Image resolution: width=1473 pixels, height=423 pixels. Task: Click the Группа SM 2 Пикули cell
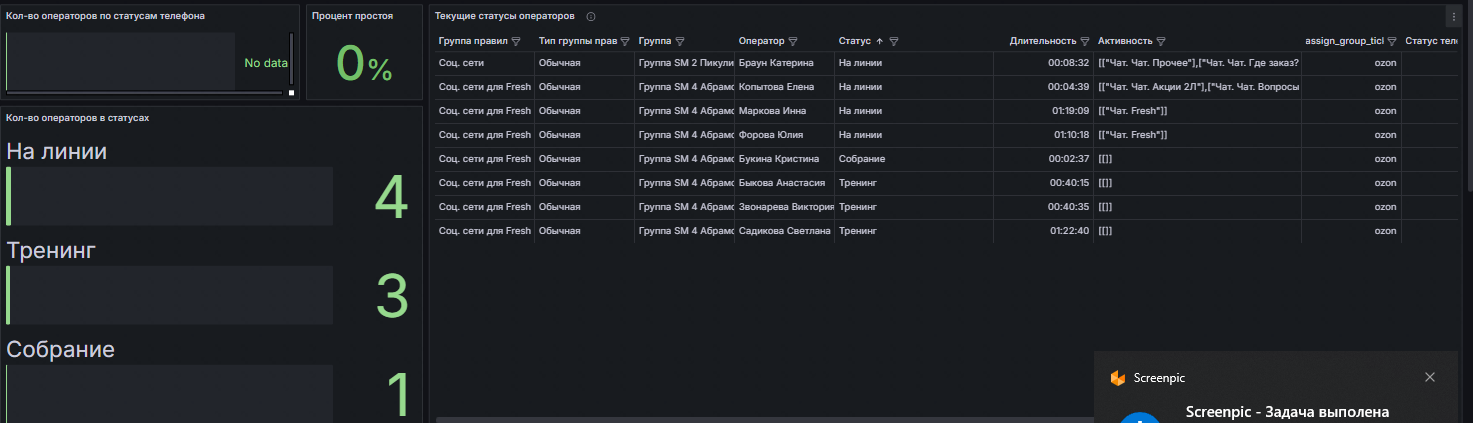684,63
